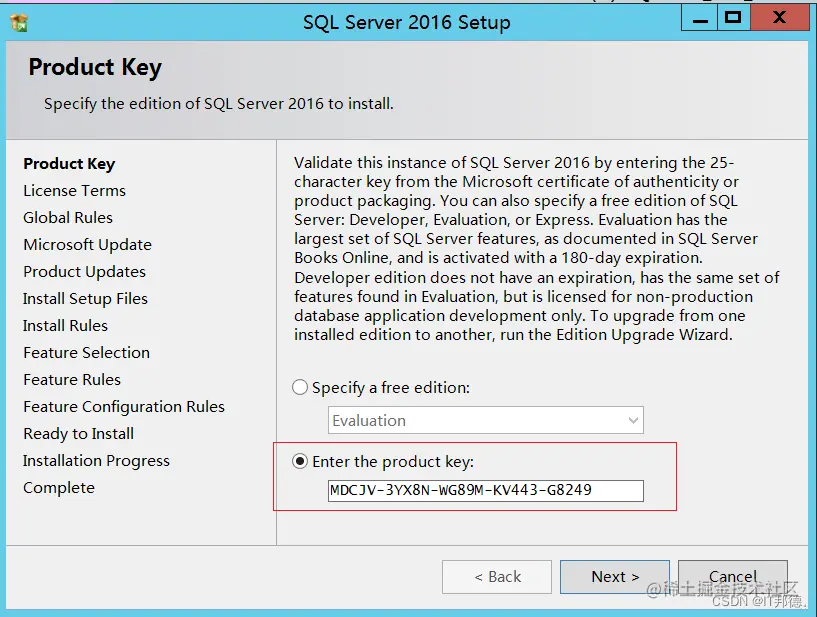
Task: Select Install Rules step in sidebar
Action: pyautogui.click(x=65, y=326)
